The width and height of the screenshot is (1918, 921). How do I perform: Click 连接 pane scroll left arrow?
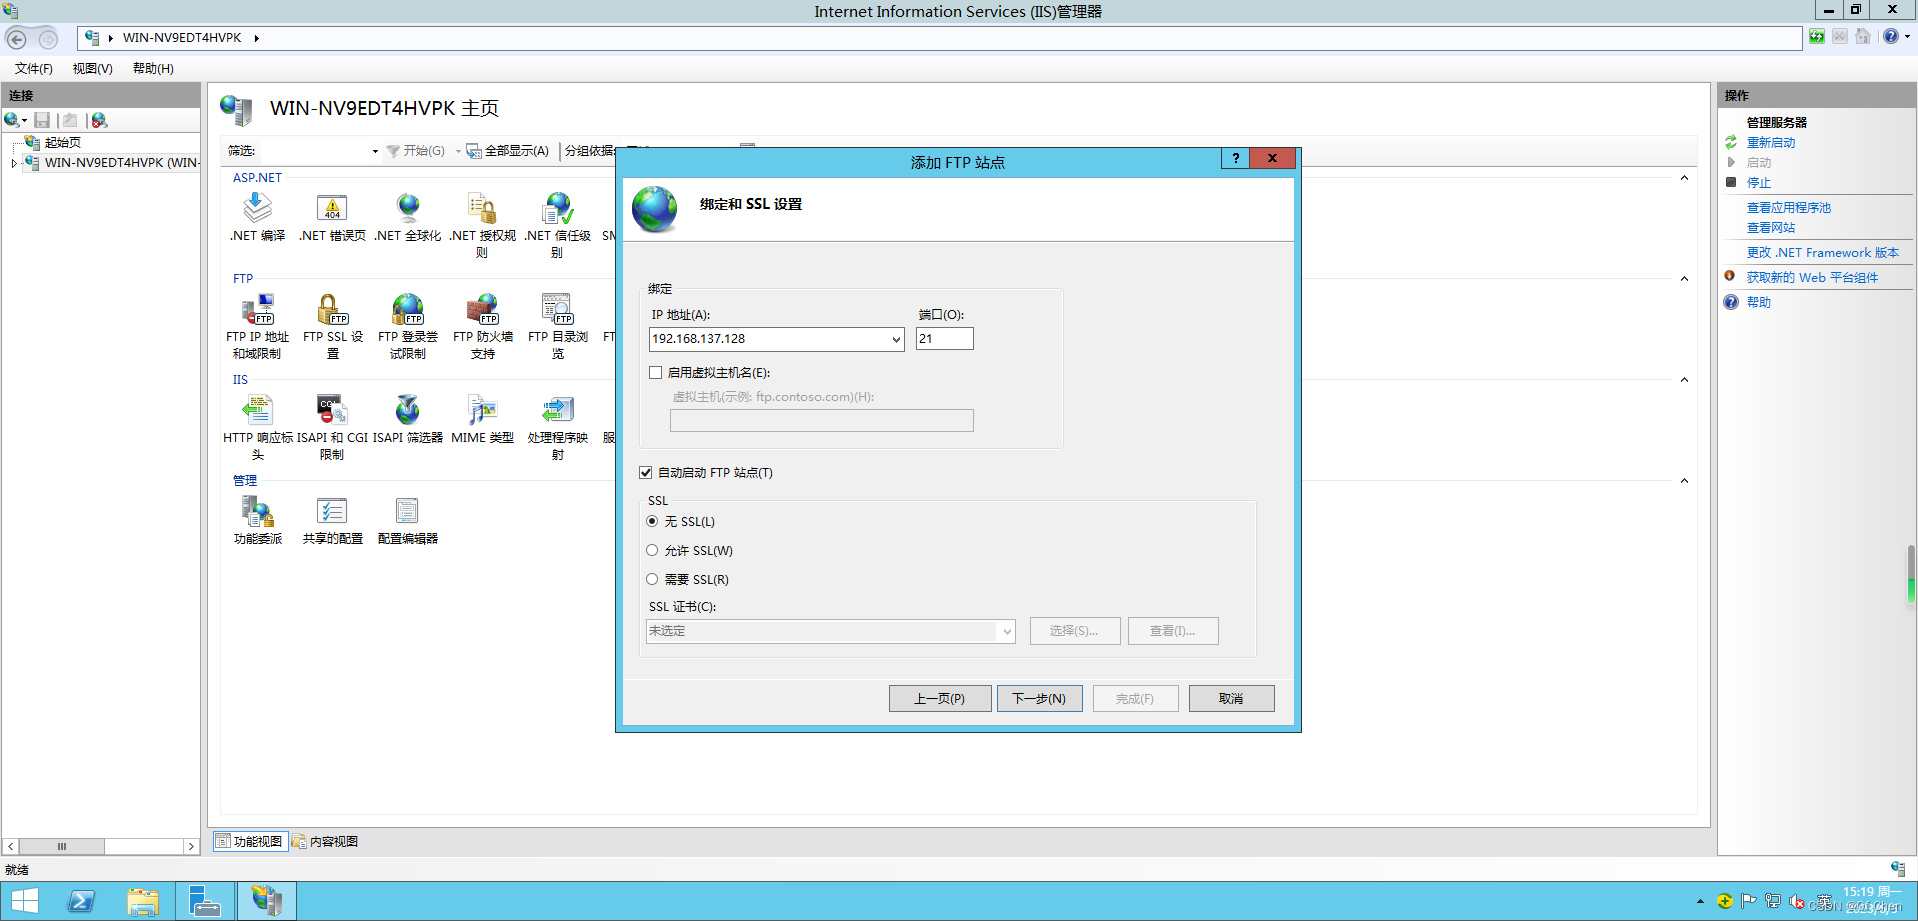click(11, 846)
